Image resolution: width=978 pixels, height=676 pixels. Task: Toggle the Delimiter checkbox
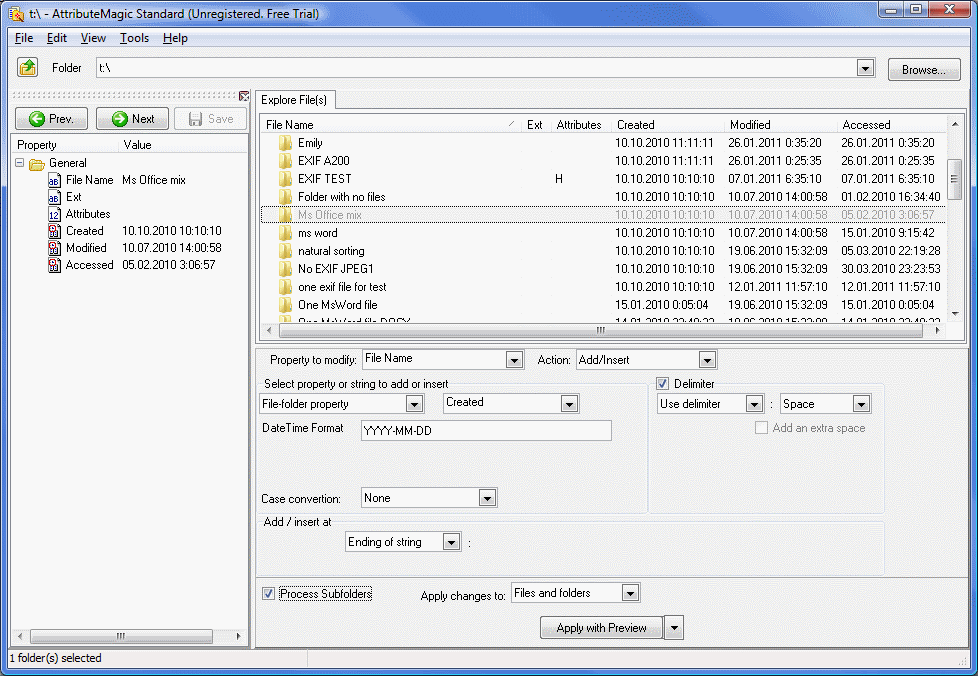[x=662, y=384]
